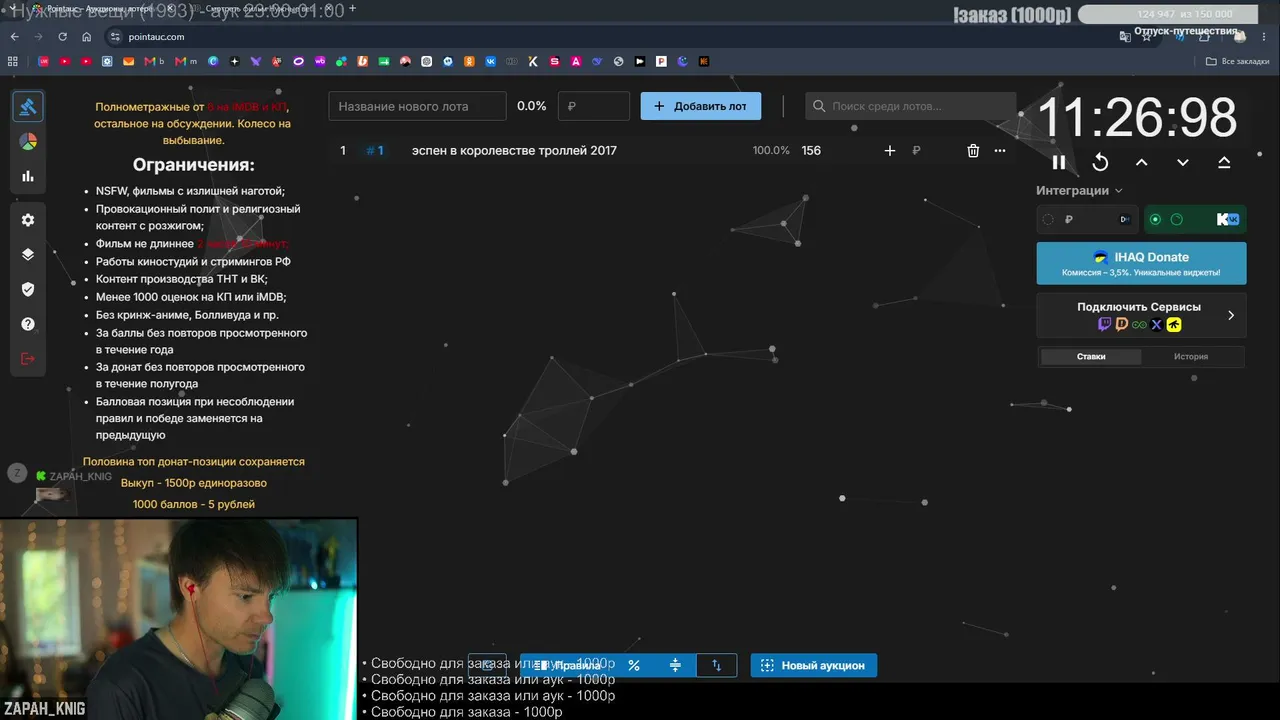The image size is (1280, 720).
Task: Select the lot name 'эспен в королевстве троллей 2017'
Action: (514, 151)
